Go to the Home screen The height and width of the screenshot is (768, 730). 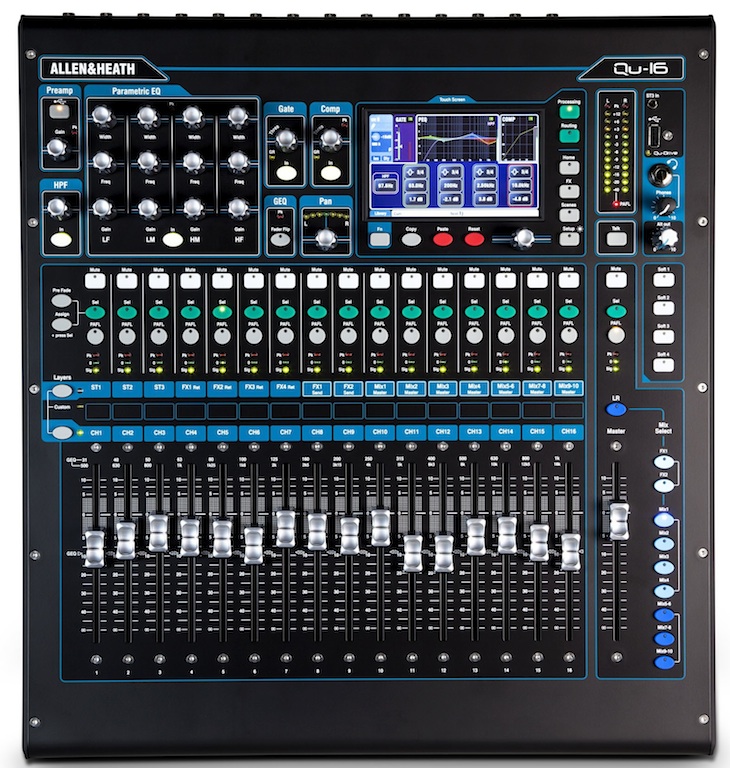[569, 168]
